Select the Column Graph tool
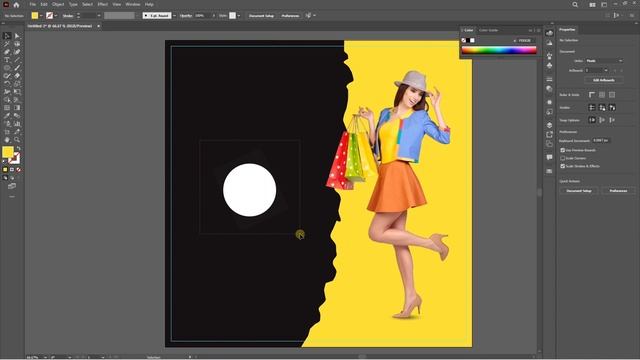This screenshot has height=360, width=640. point(17,124)
